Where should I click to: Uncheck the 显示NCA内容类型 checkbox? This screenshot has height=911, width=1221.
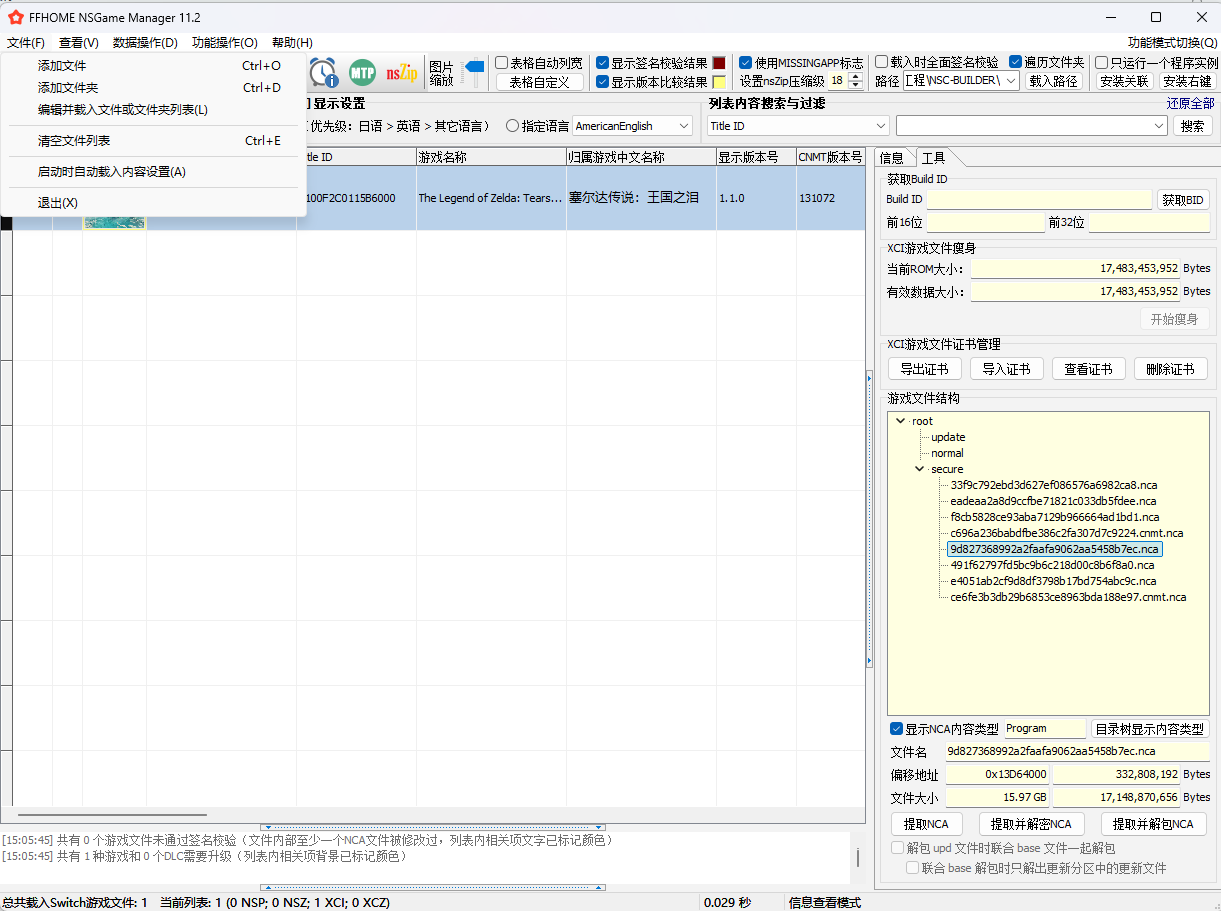tap(896, 729)
